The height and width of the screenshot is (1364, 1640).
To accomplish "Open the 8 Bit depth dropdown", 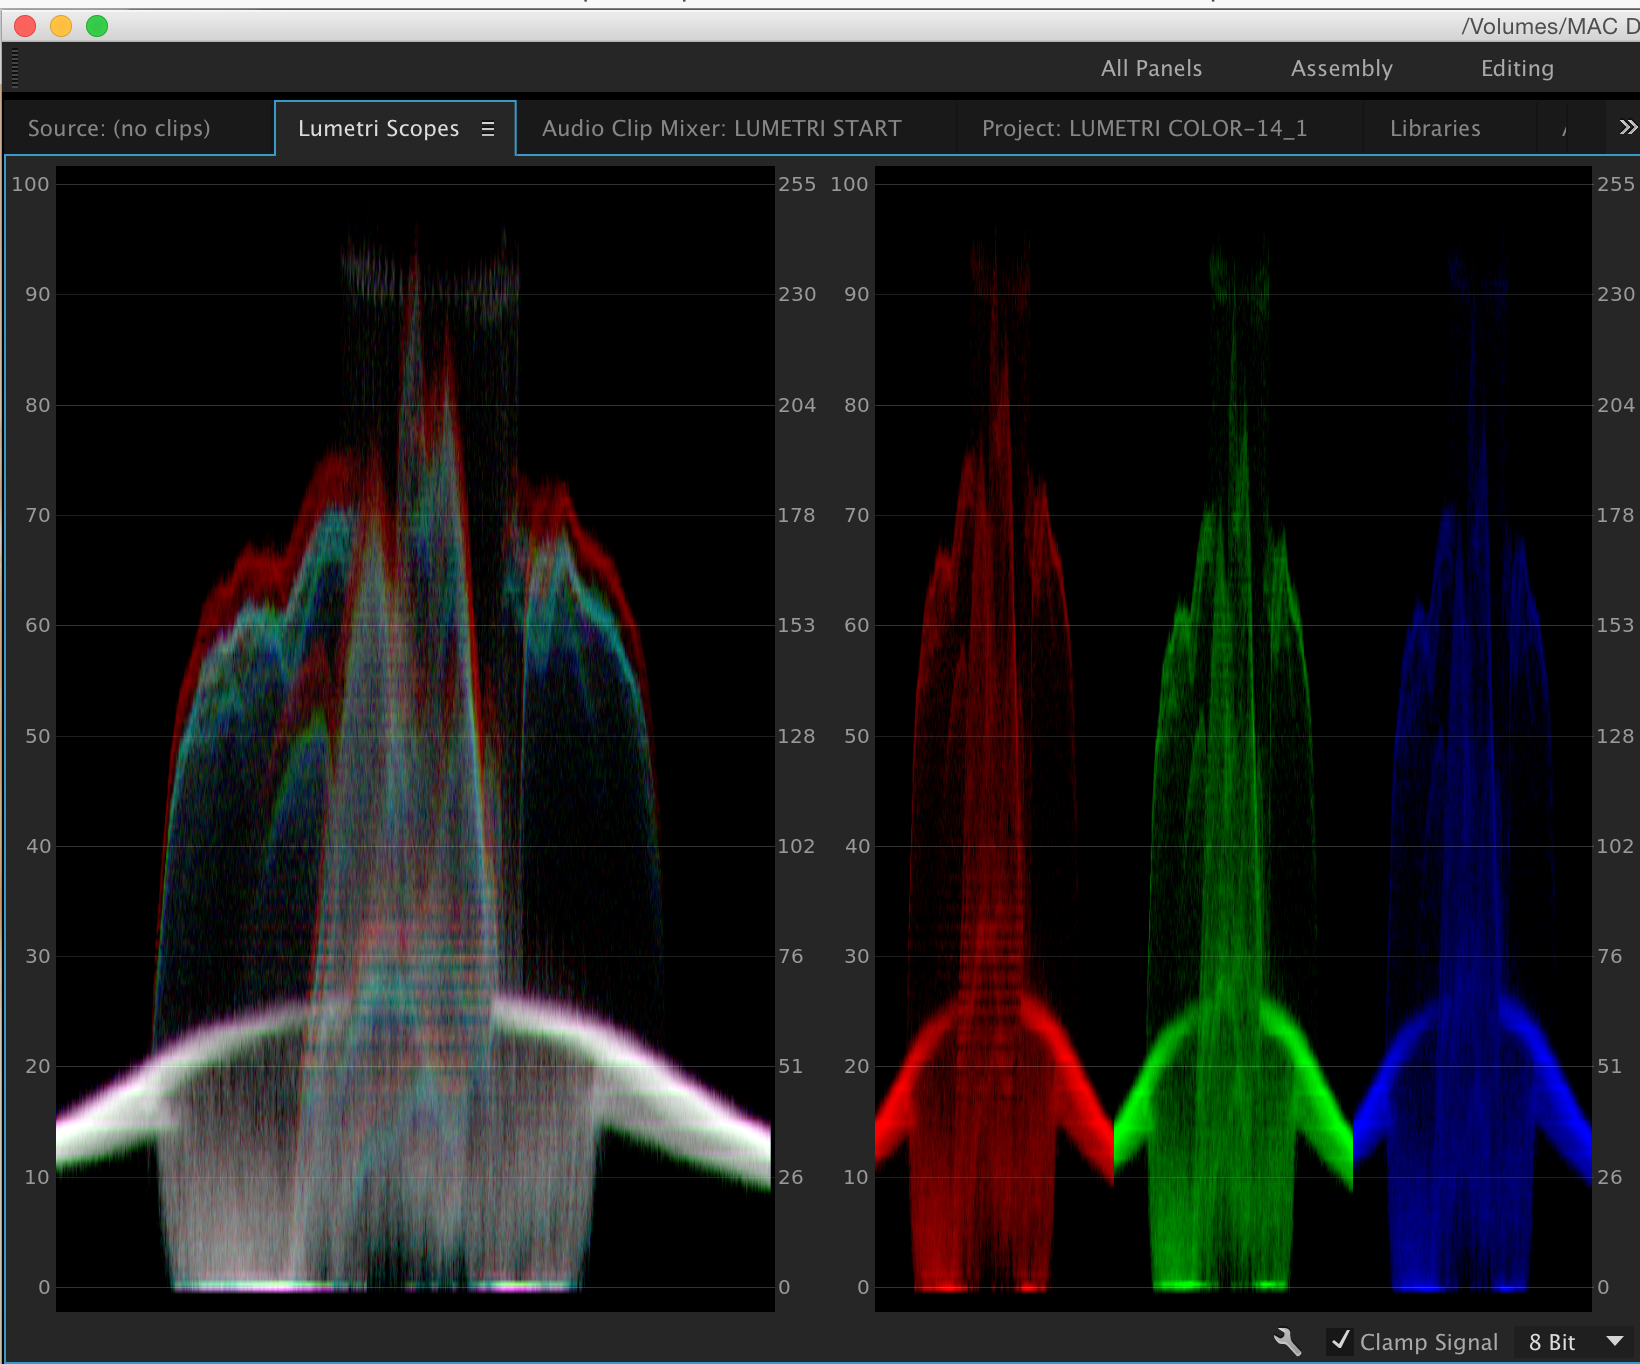I will (1574, 1342).
